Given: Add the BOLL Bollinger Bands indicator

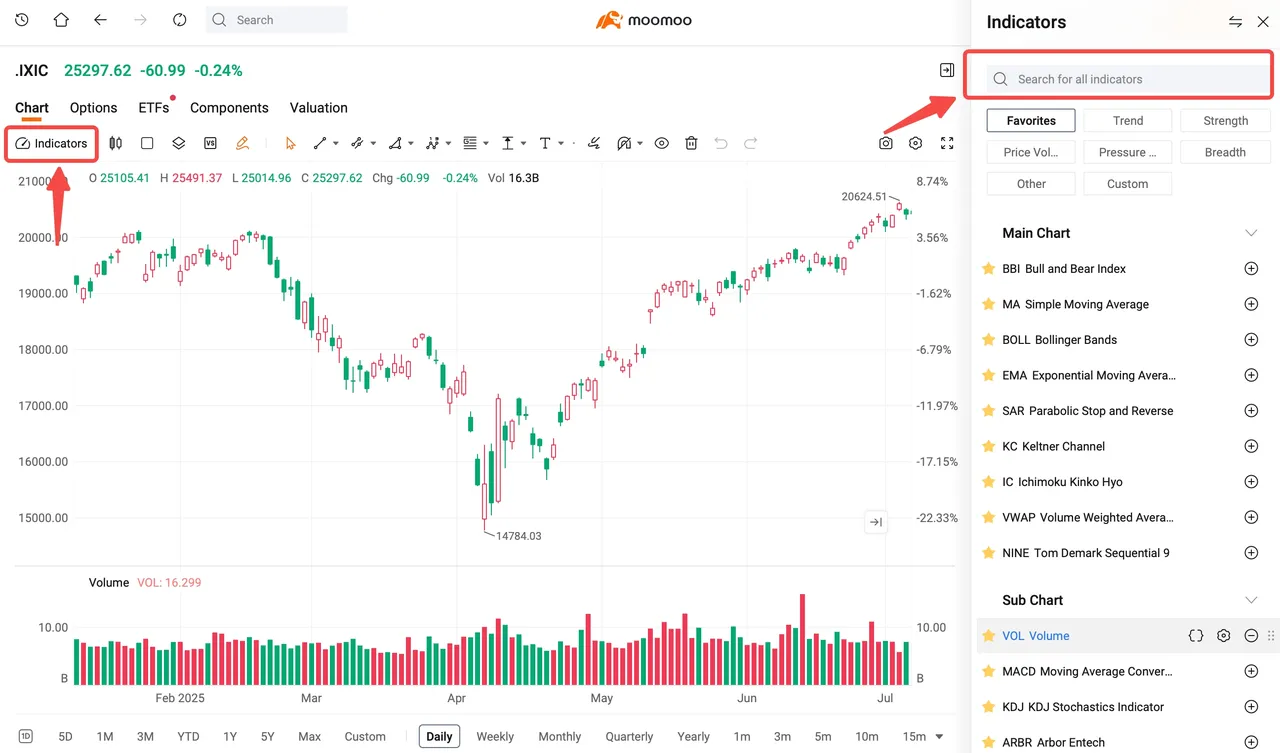Looking at the screenshot, I should tap(1250, 340).
